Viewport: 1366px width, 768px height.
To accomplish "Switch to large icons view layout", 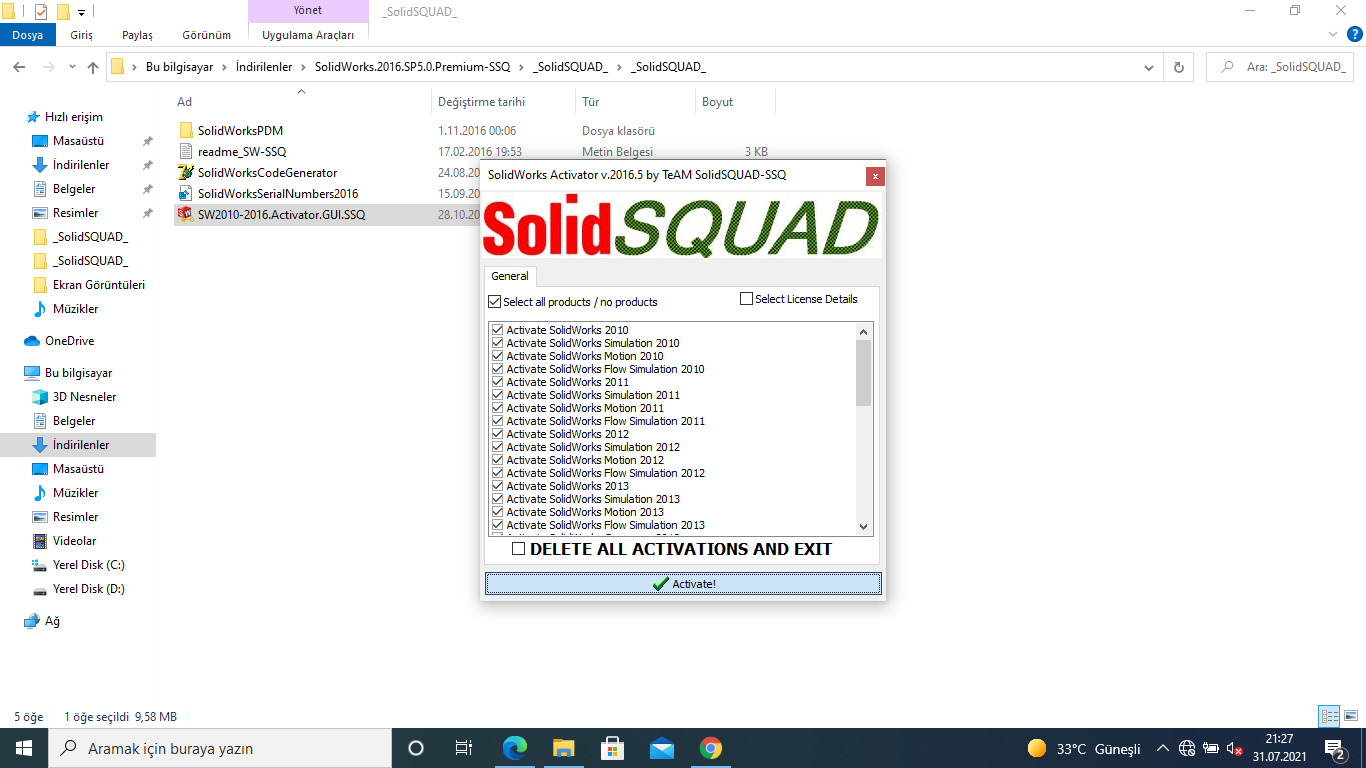I will click(1351, 716).
